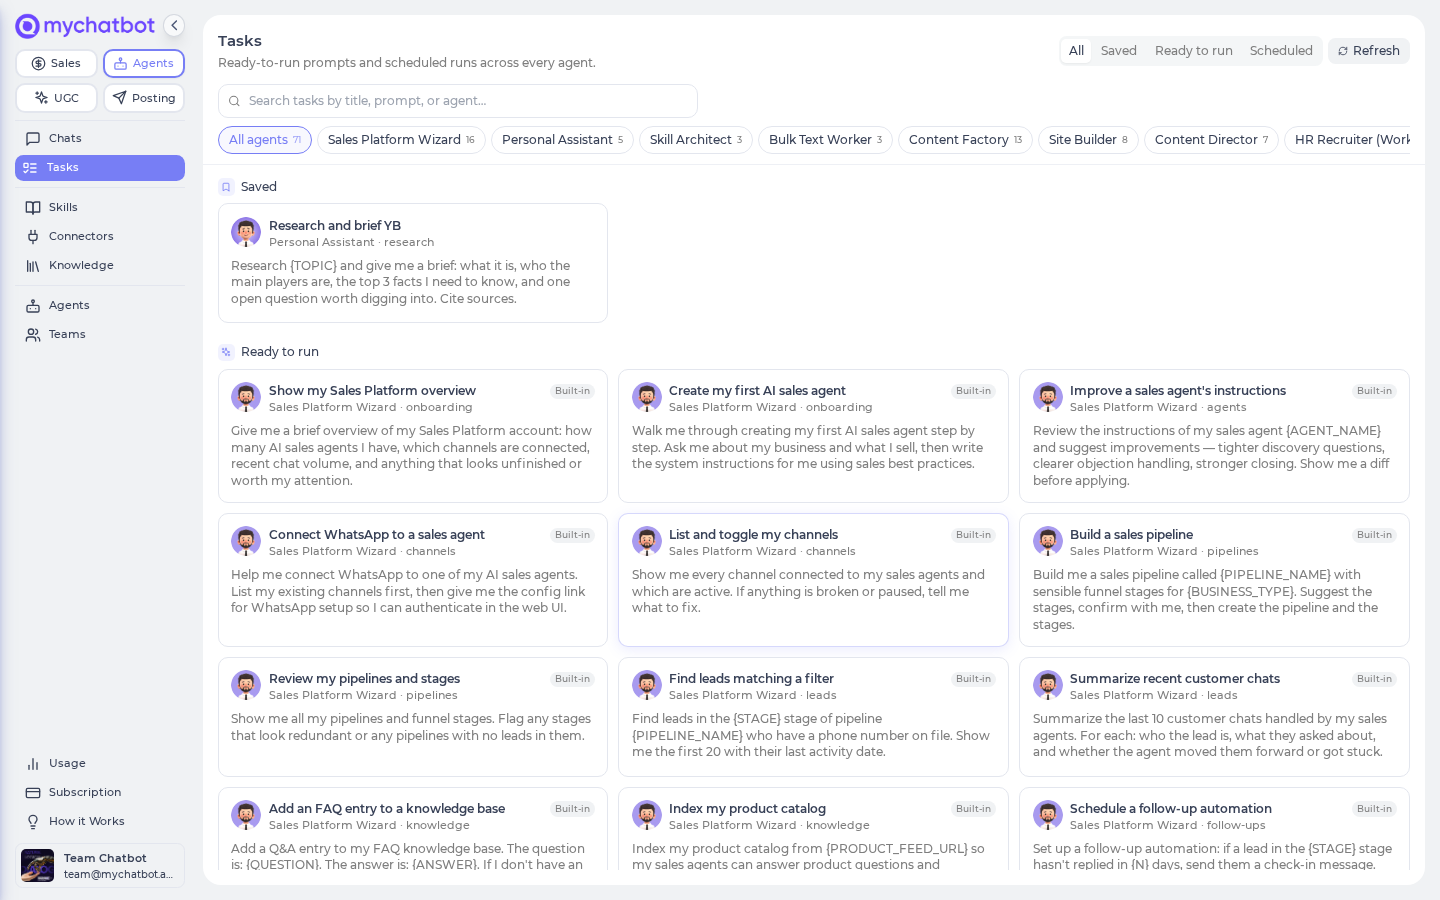This screenshot has height=900, width=1440.
Task: Open Connectors in the sidebar
Action: (100, 236)
